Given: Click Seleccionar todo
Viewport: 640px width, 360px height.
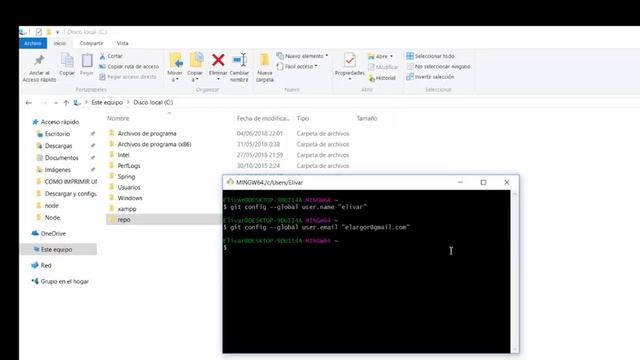Looking at the screenshot, I should tap(430, 56).
